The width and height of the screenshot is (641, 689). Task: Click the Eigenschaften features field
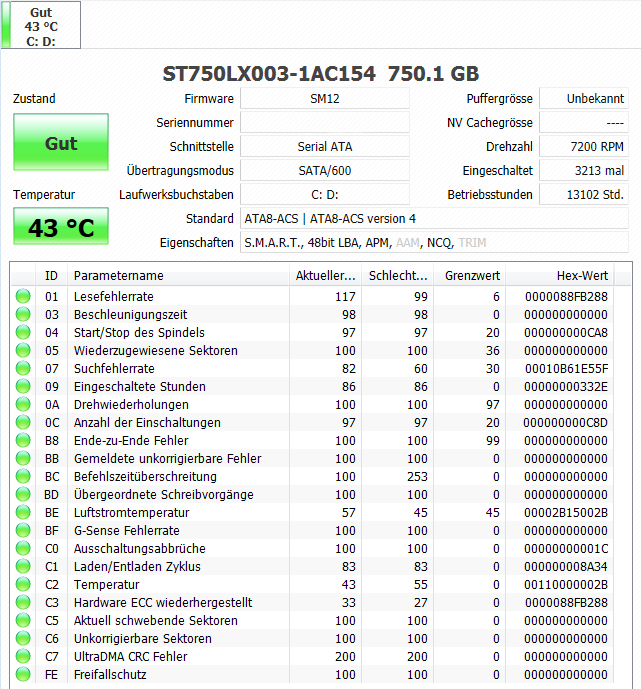pos(434,243)
